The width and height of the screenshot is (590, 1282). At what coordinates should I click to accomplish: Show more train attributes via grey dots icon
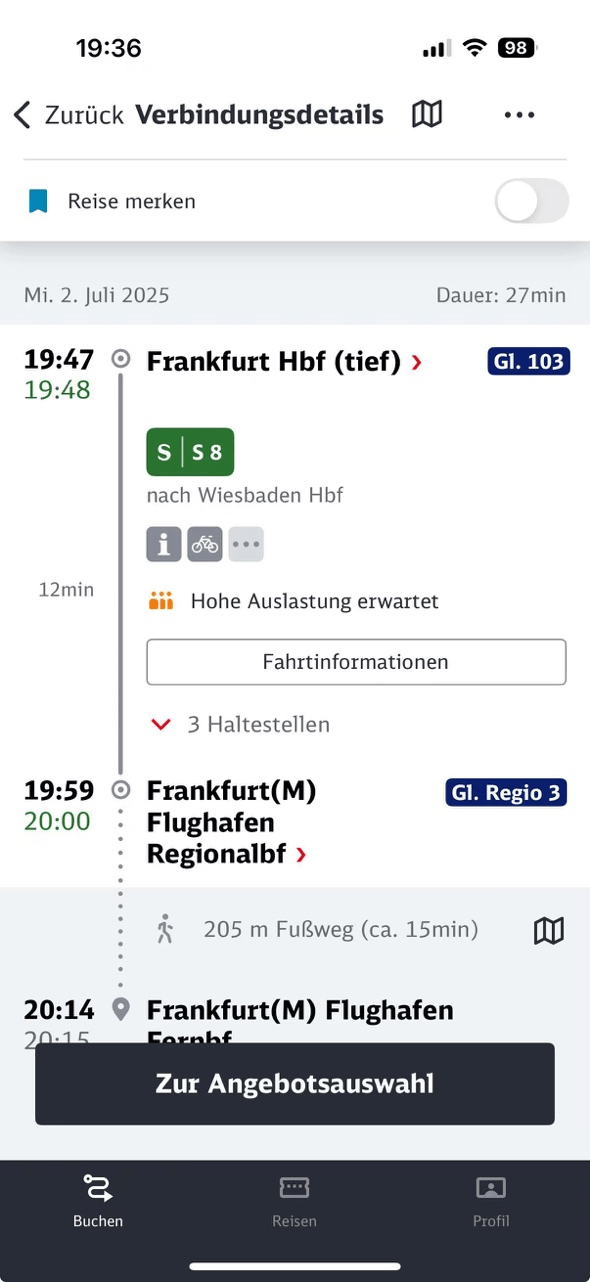246,544
